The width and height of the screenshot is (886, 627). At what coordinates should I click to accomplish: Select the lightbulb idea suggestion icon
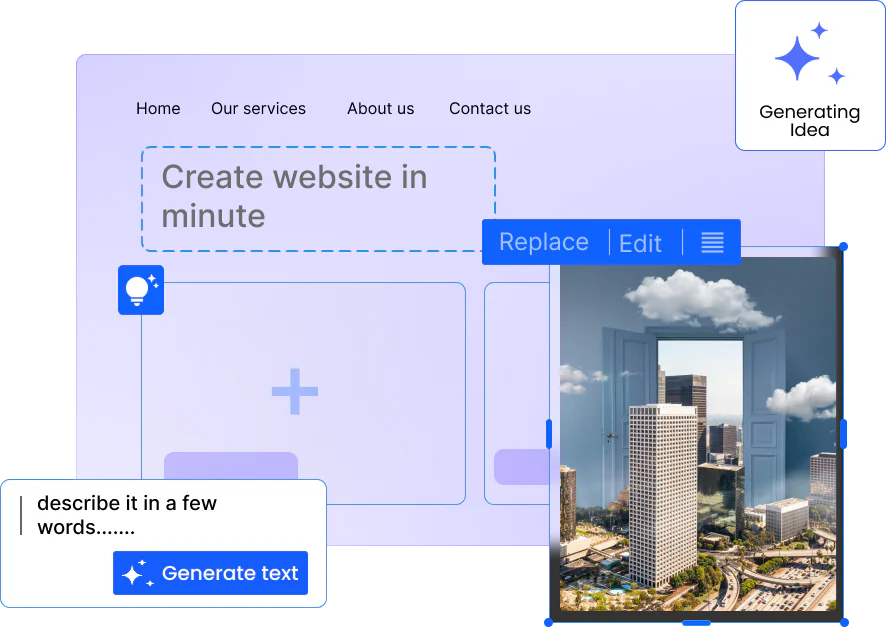(x=140, y=290)
